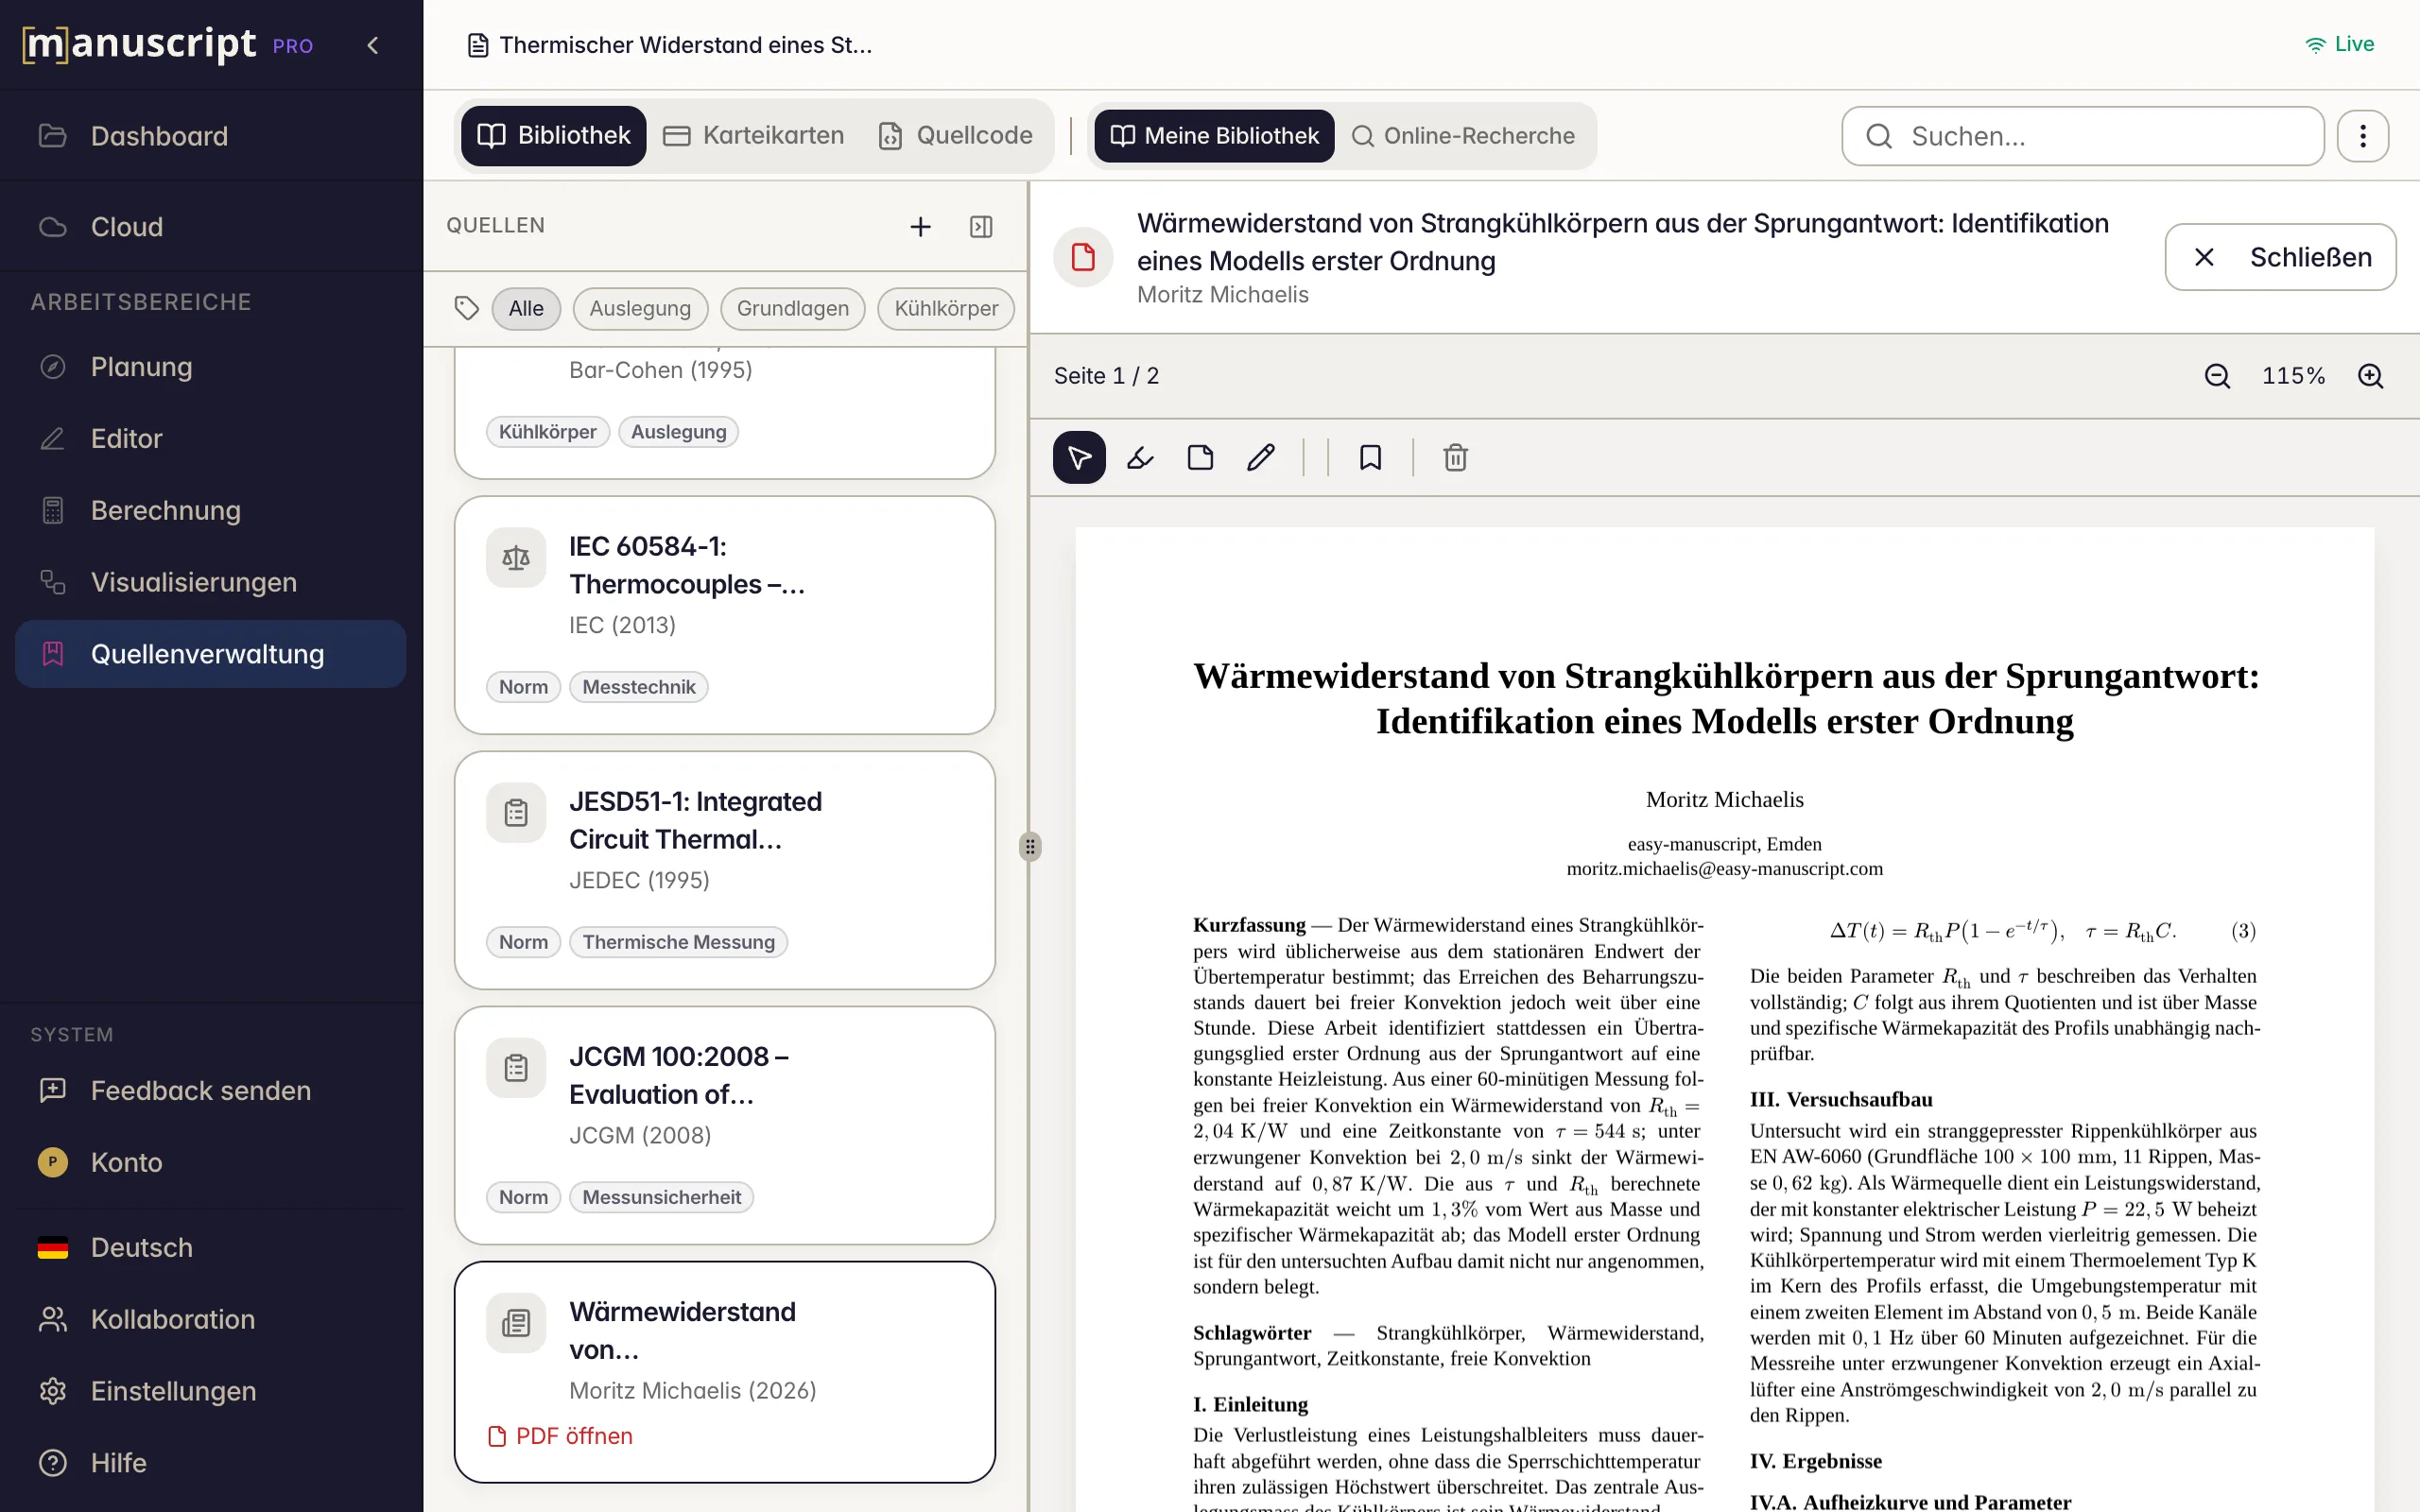Open the Cloud section
This screenshot has height=1512, width=2420.
211,227
